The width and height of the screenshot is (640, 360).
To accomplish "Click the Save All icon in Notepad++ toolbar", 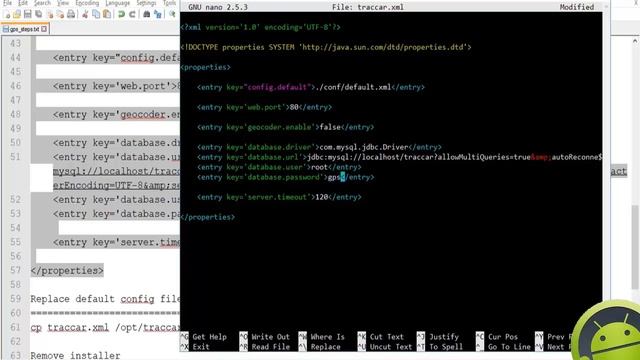I will 39,14.
